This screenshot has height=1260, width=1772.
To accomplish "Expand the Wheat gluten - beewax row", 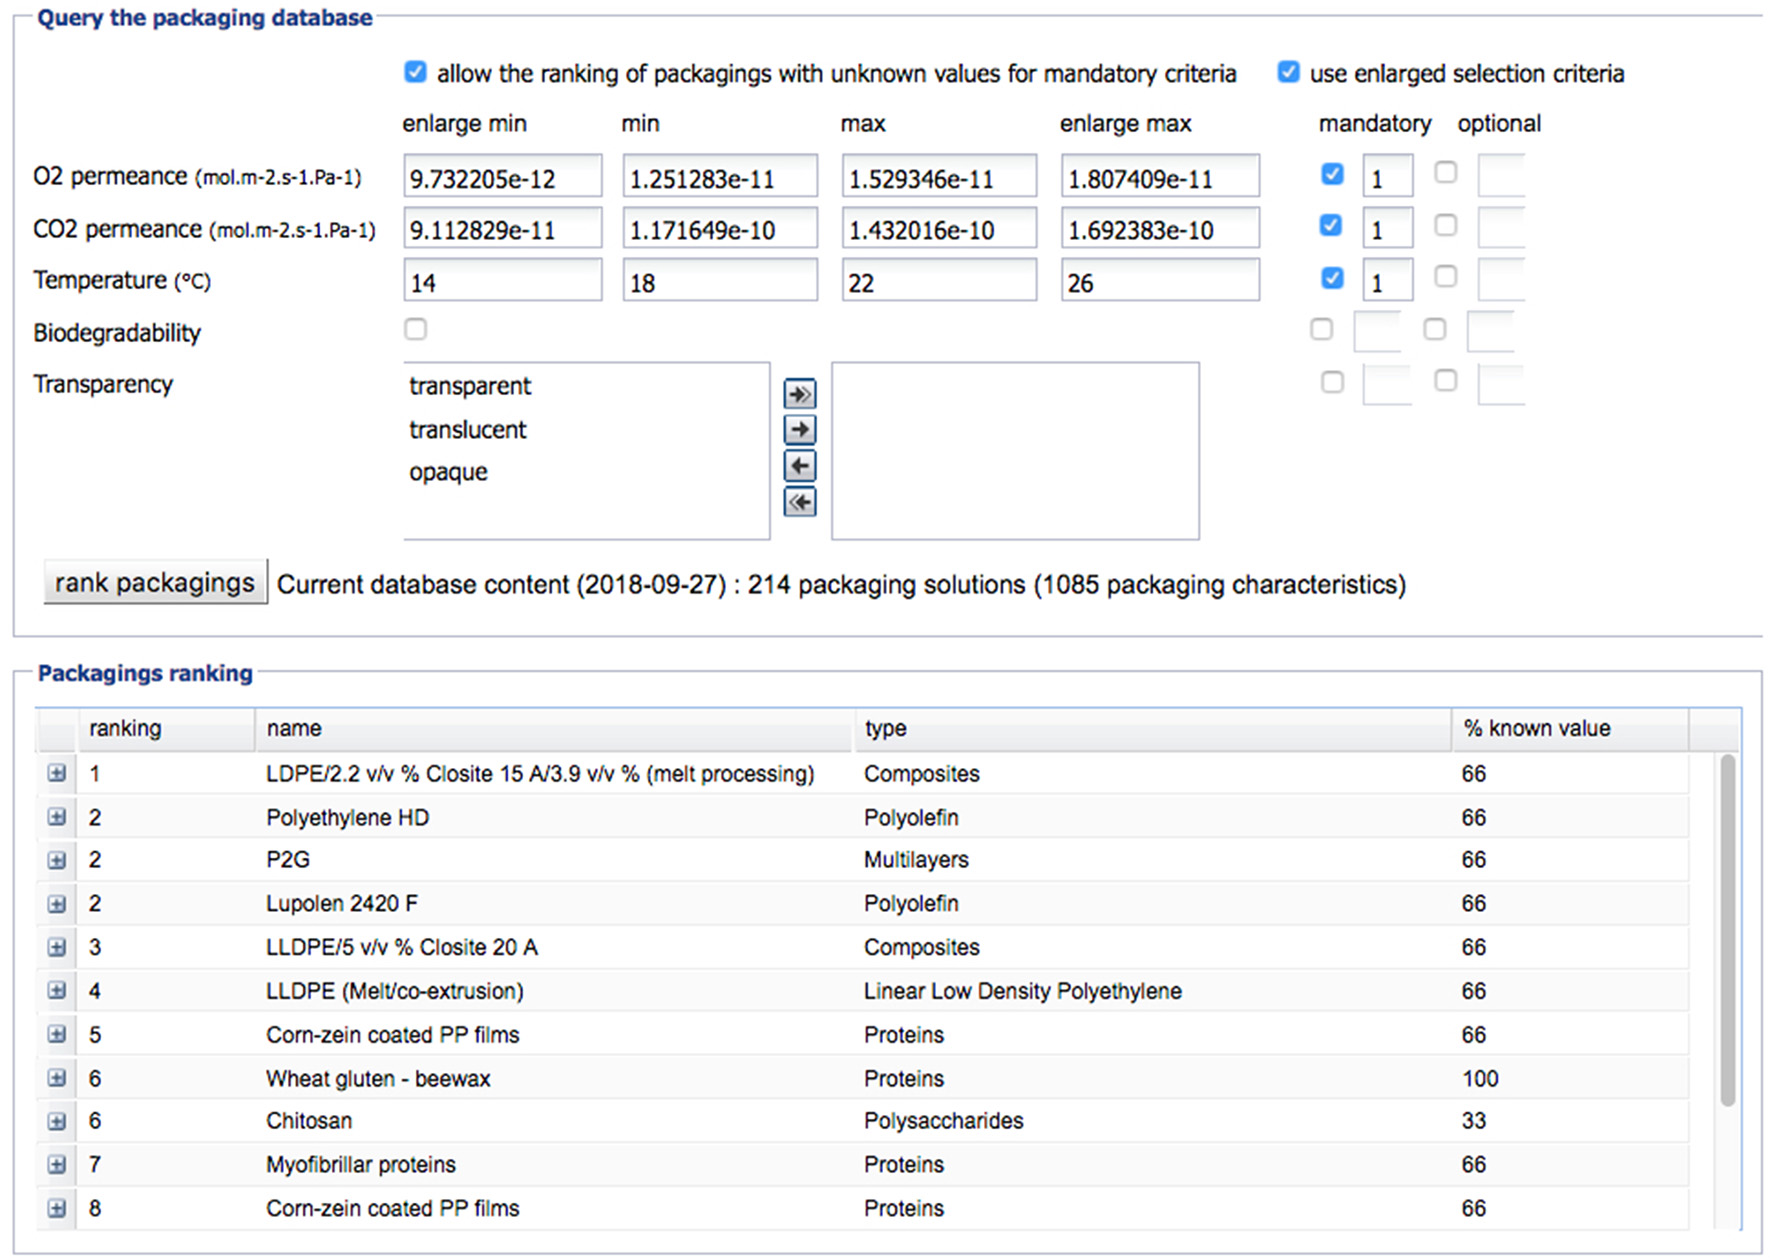I will (57, 1078).
